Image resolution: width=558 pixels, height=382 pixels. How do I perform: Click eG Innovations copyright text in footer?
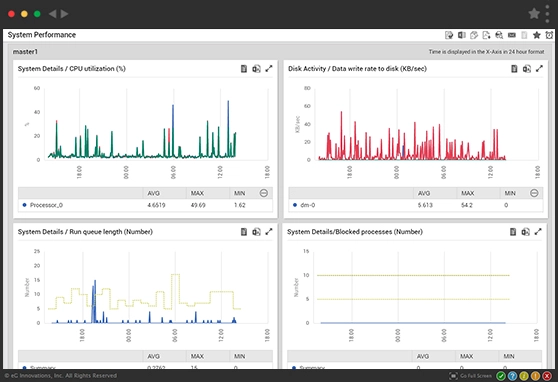(60, 376)
